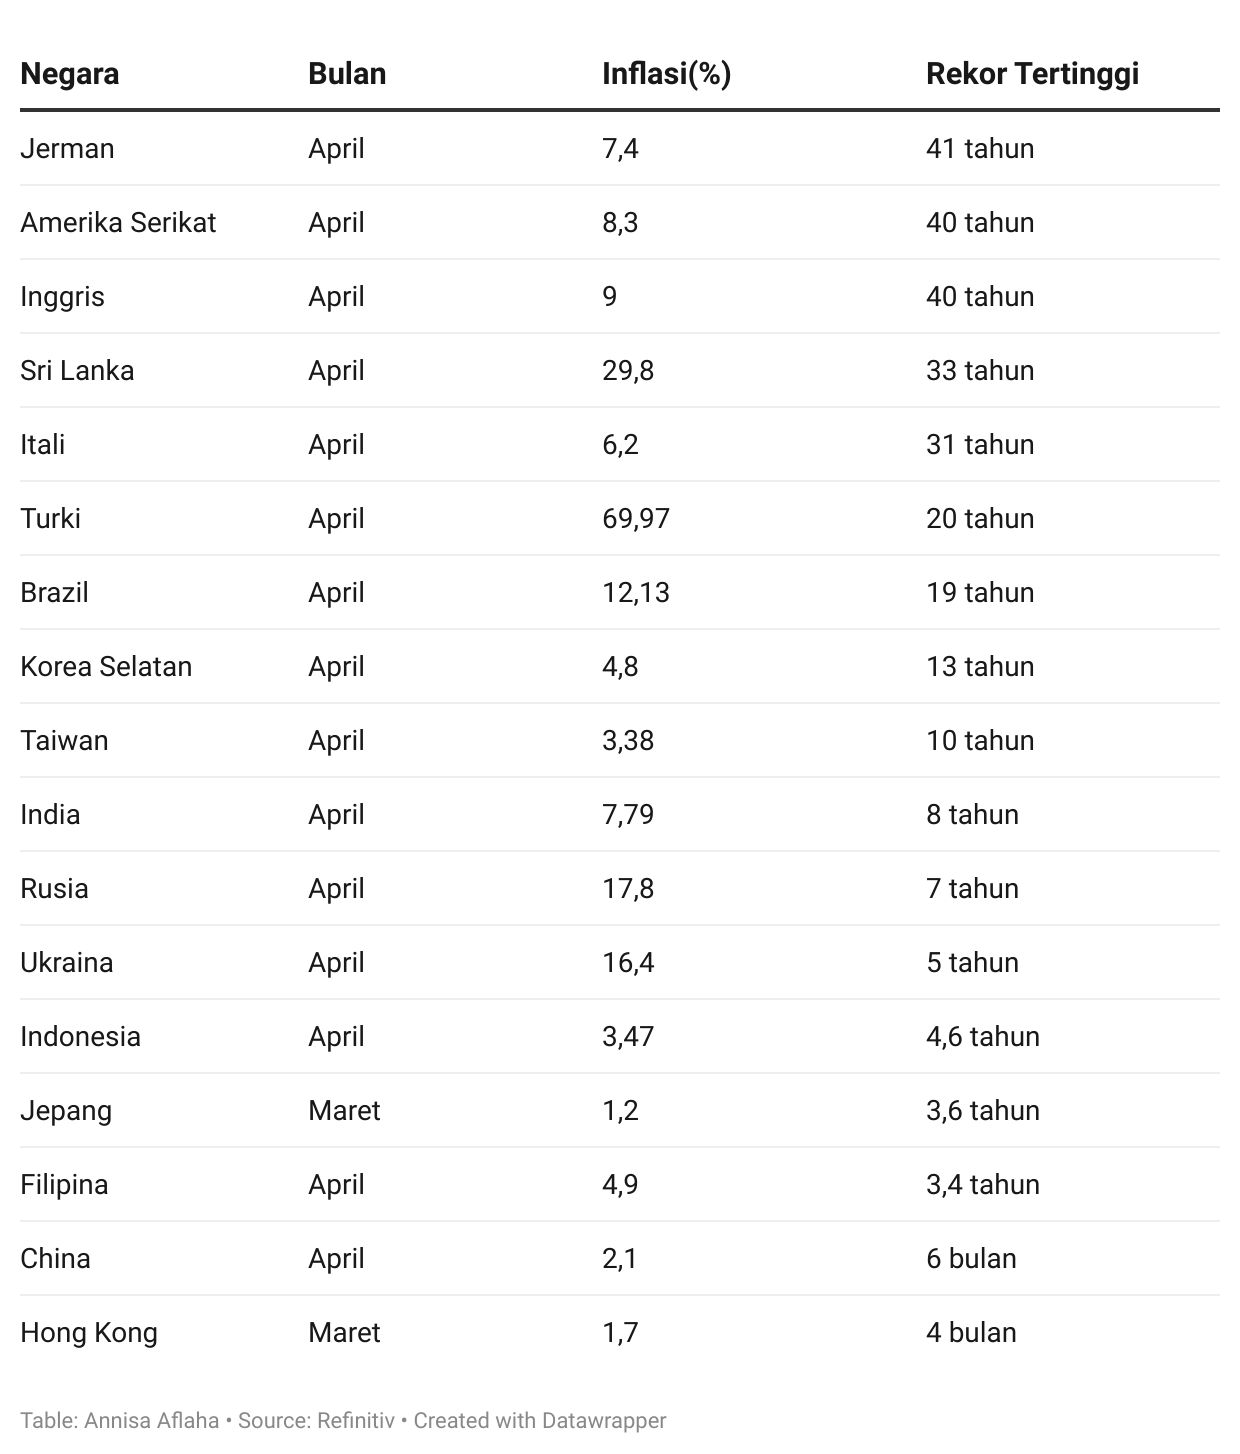Select the Jerman country cell

pyautogui.click(x=67, y=148)
